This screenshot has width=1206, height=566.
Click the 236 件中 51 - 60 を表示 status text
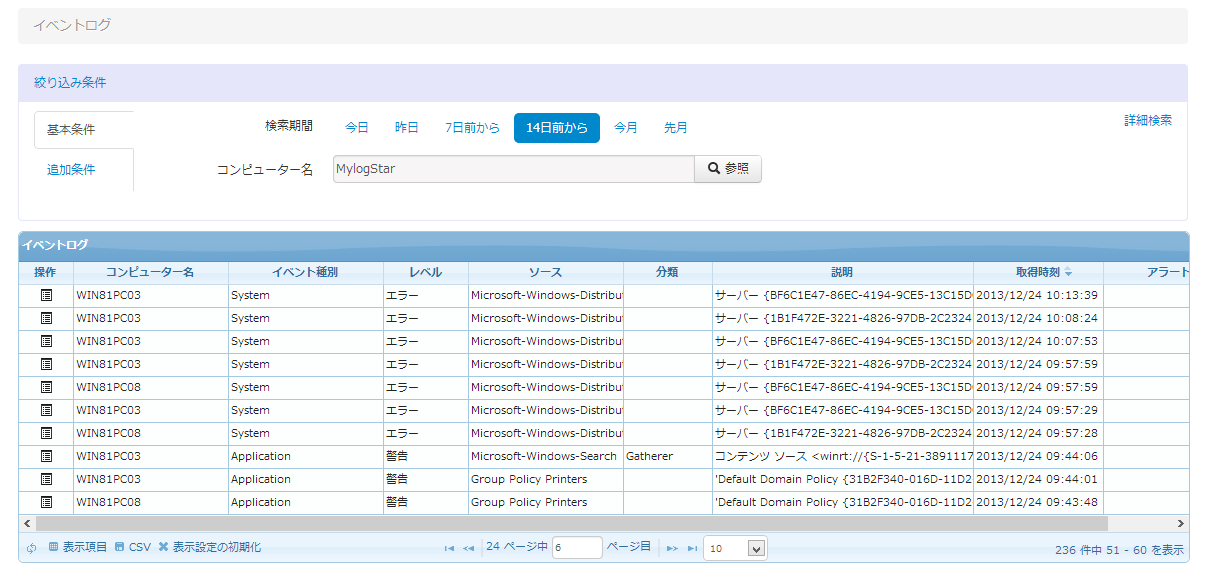(1119, 549)
